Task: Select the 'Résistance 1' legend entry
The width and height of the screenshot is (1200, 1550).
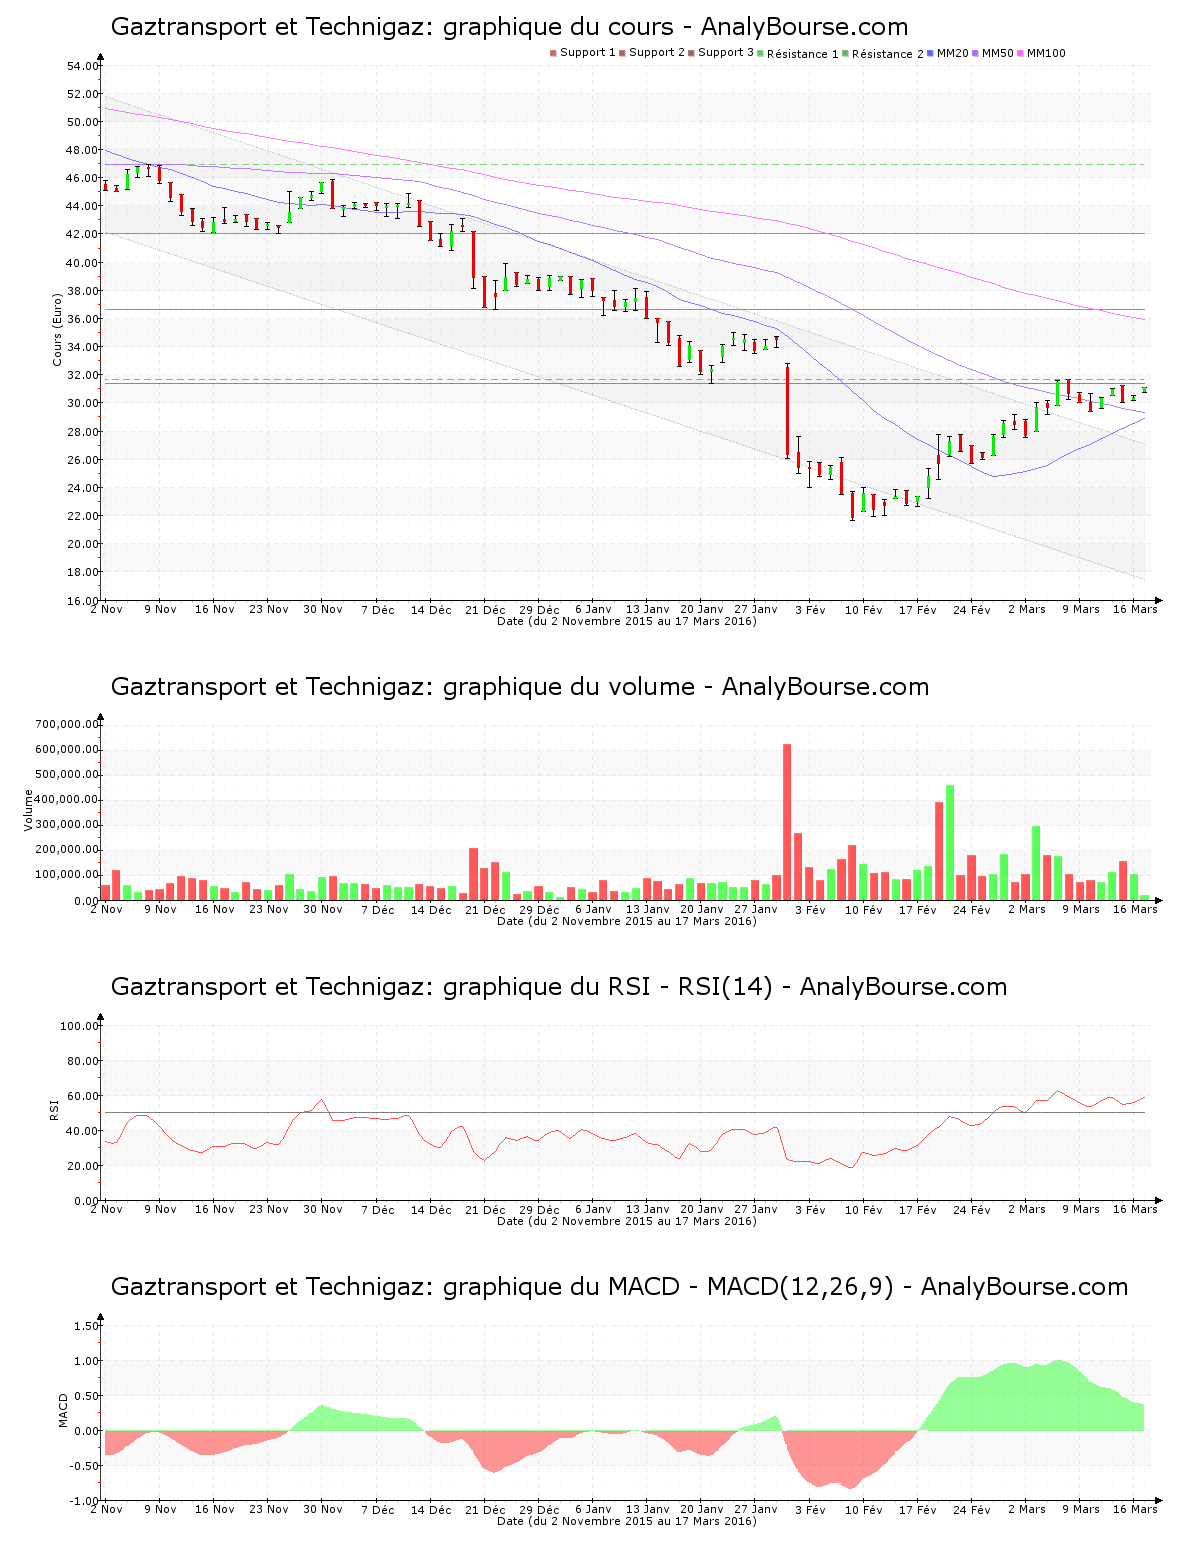Action: coord(798,53)
